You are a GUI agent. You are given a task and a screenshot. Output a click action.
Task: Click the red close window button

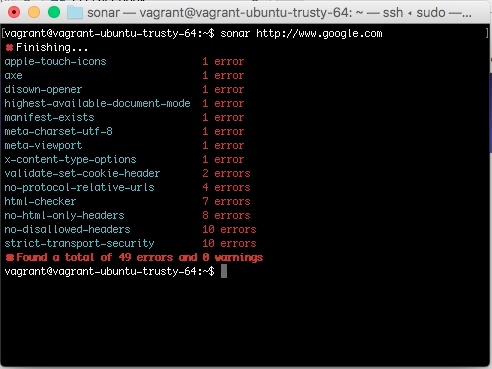(x=14, y=12)
